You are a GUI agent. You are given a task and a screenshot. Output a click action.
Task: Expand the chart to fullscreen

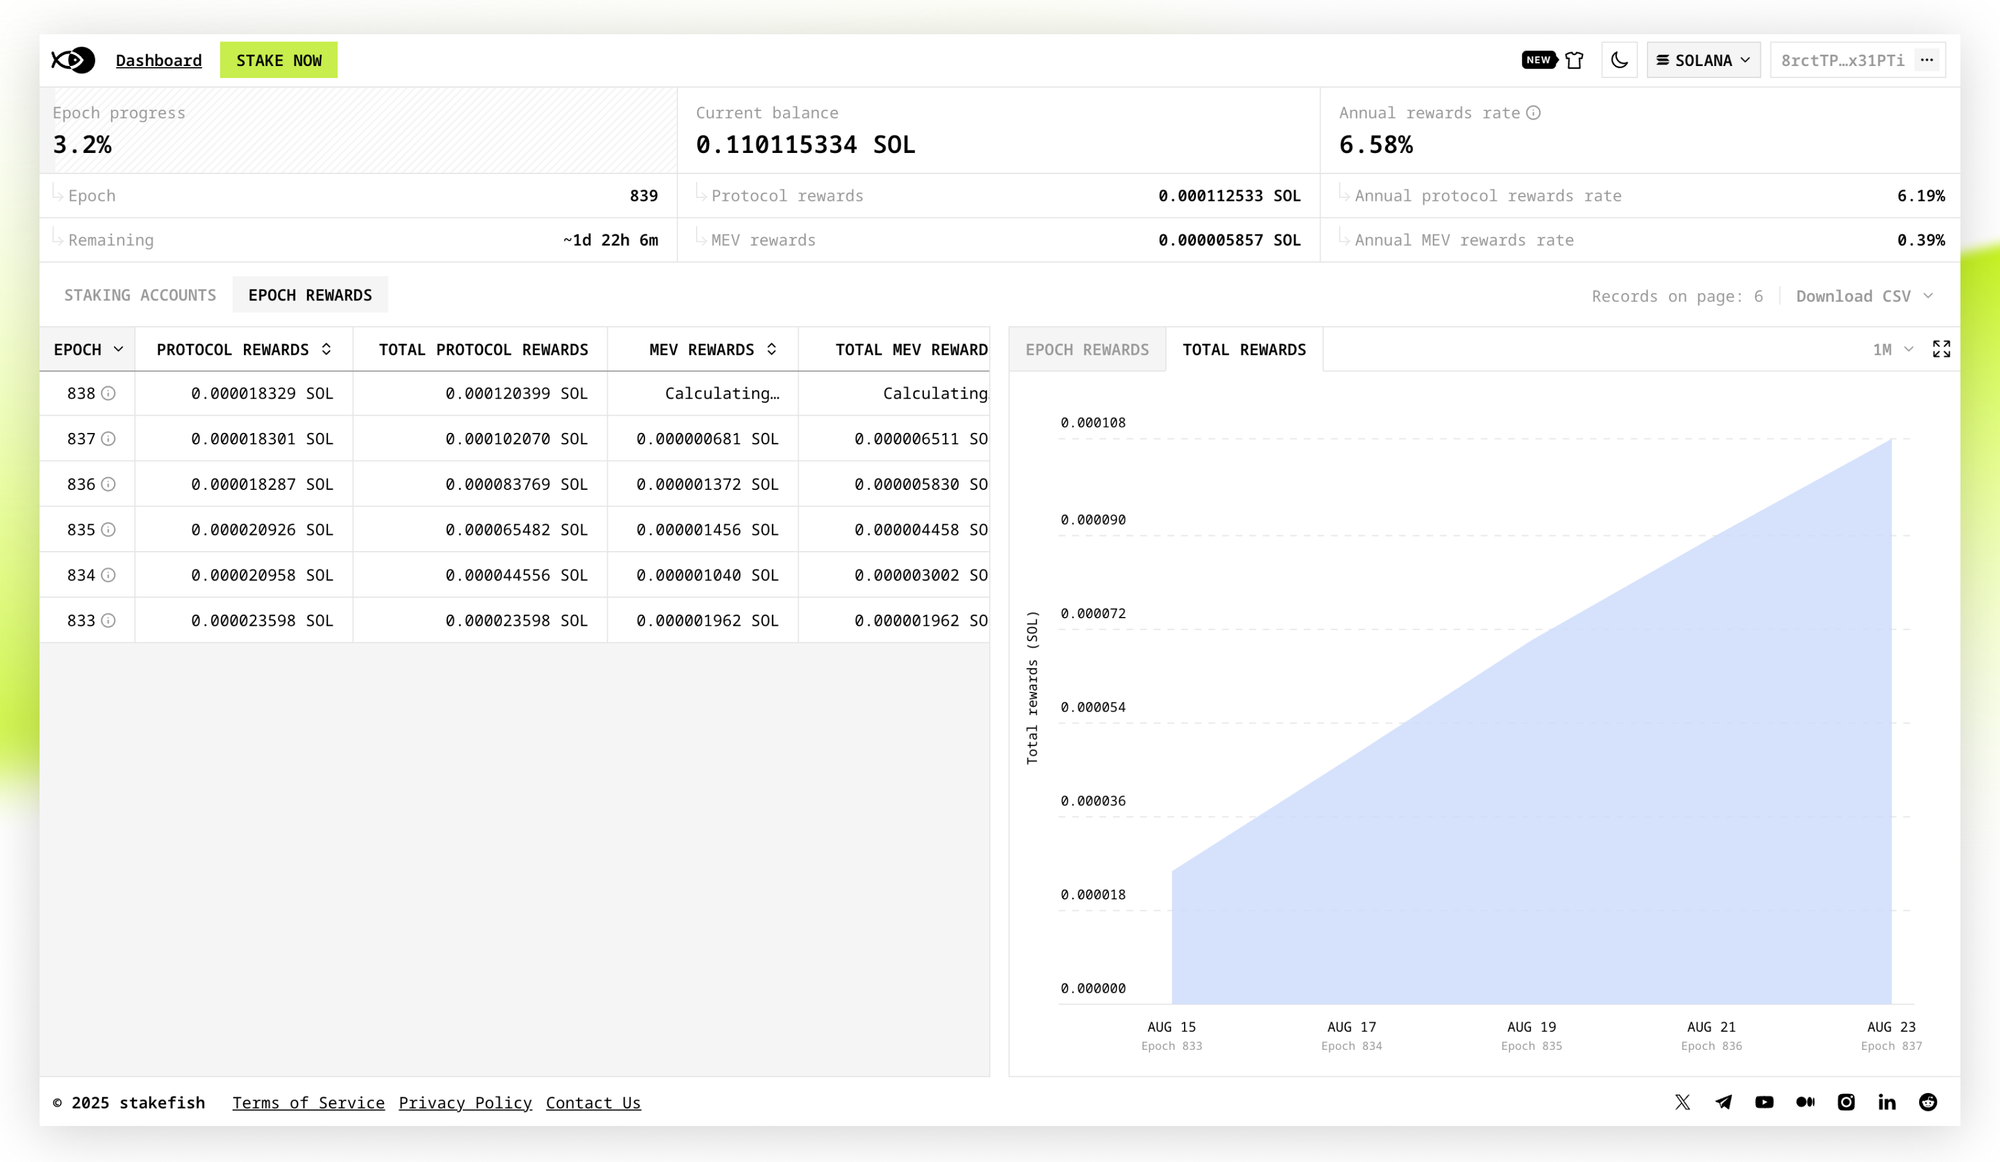pyautogui.click(x=1941, y=349)
